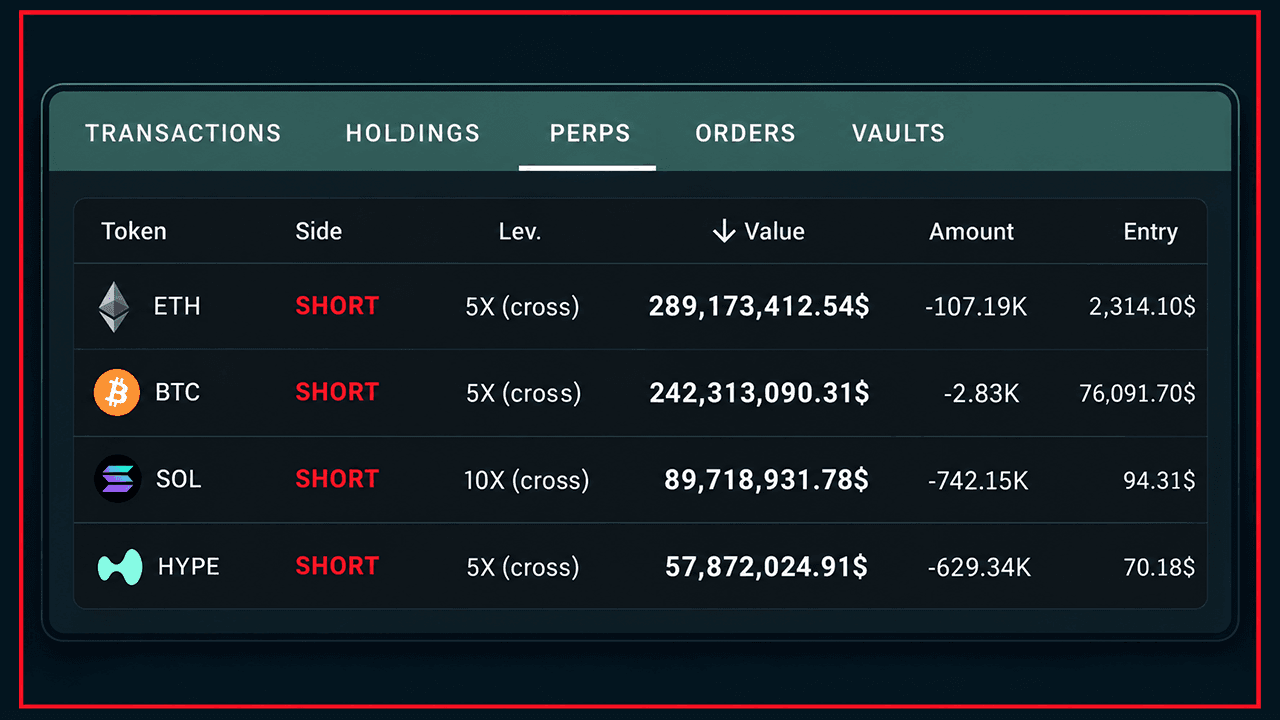This screenshot has width=1280, height=720.
Task: Click the entry price 94.31$
Action: pos(1159,481)
